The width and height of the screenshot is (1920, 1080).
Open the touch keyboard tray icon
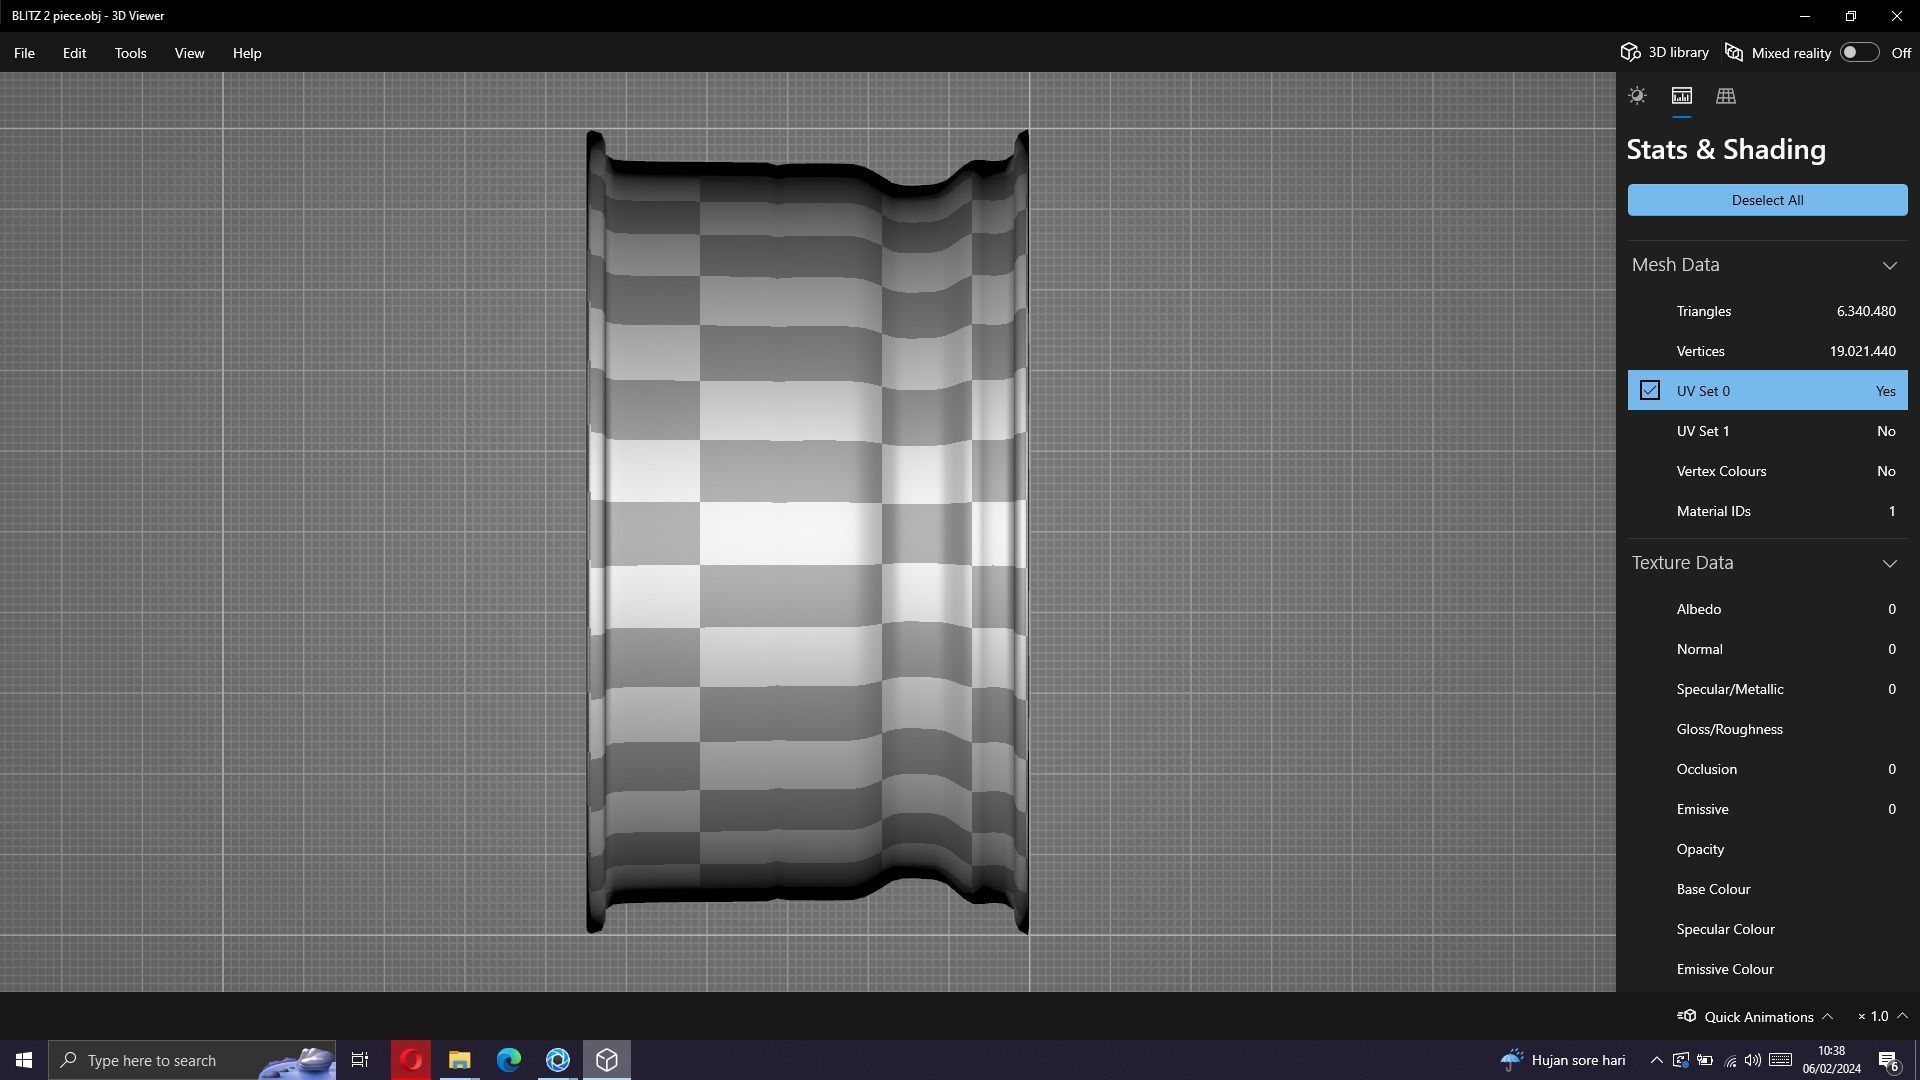tap(1780, 1060)
